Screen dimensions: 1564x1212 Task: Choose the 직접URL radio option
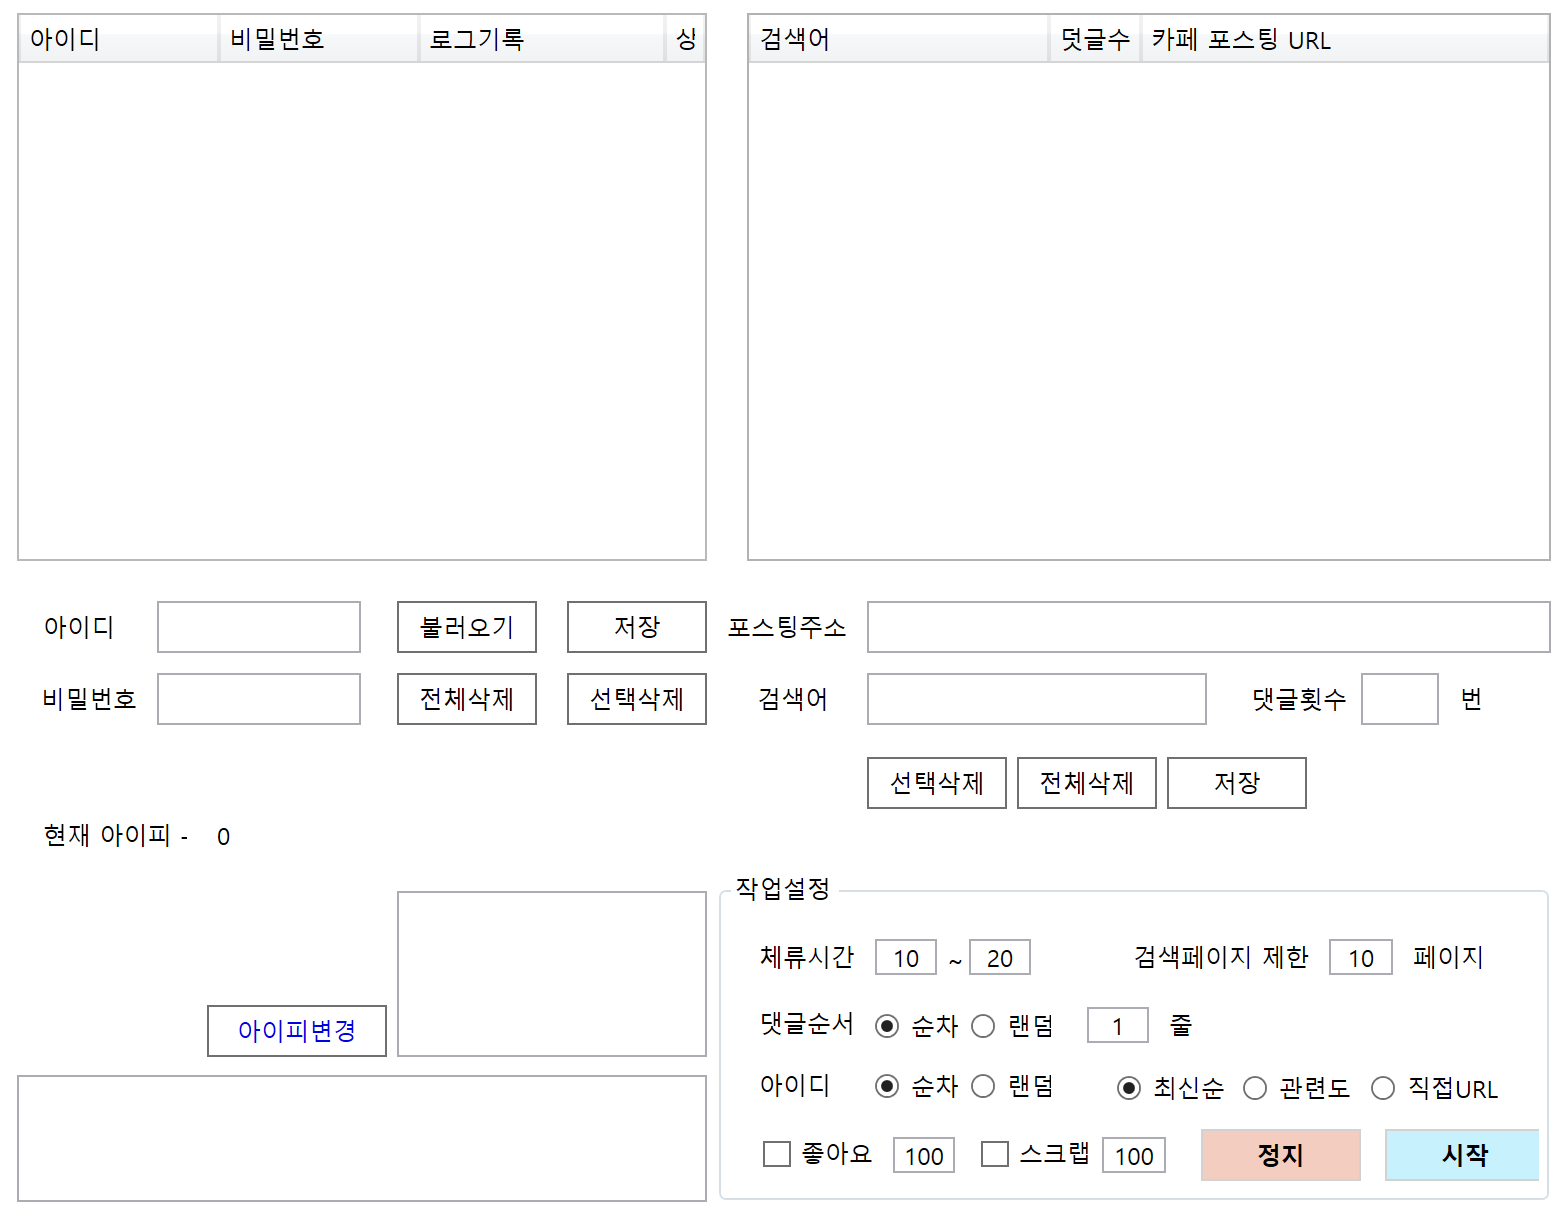pyautogui.click(x=1383, y=1088)
